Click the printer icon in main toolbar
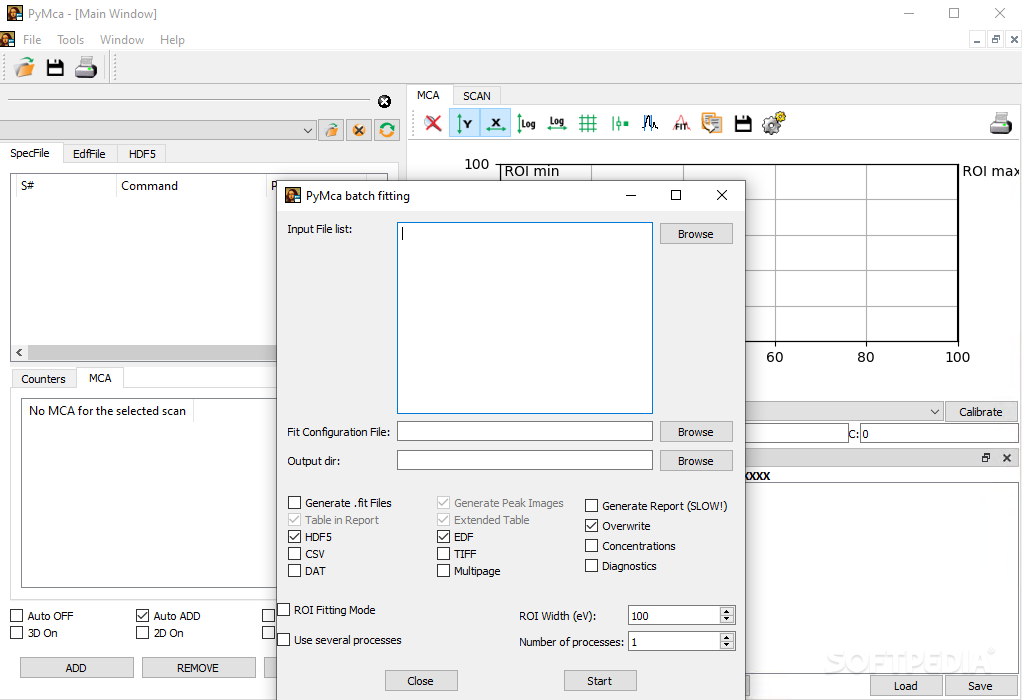The width and height of the screenshot is (1022, 700). point(86,67)
